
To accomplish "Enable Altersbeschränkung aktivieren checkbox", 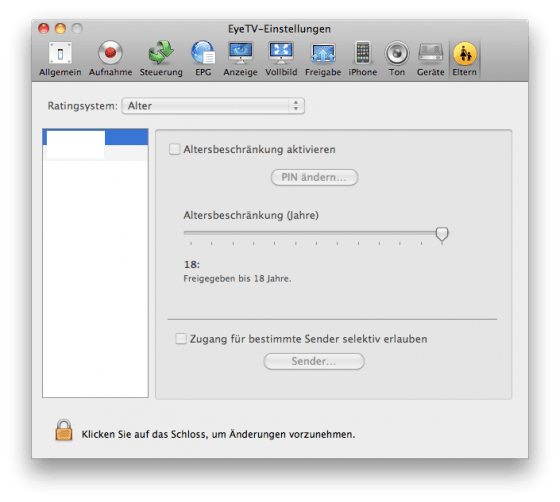I will pos(174,149).
